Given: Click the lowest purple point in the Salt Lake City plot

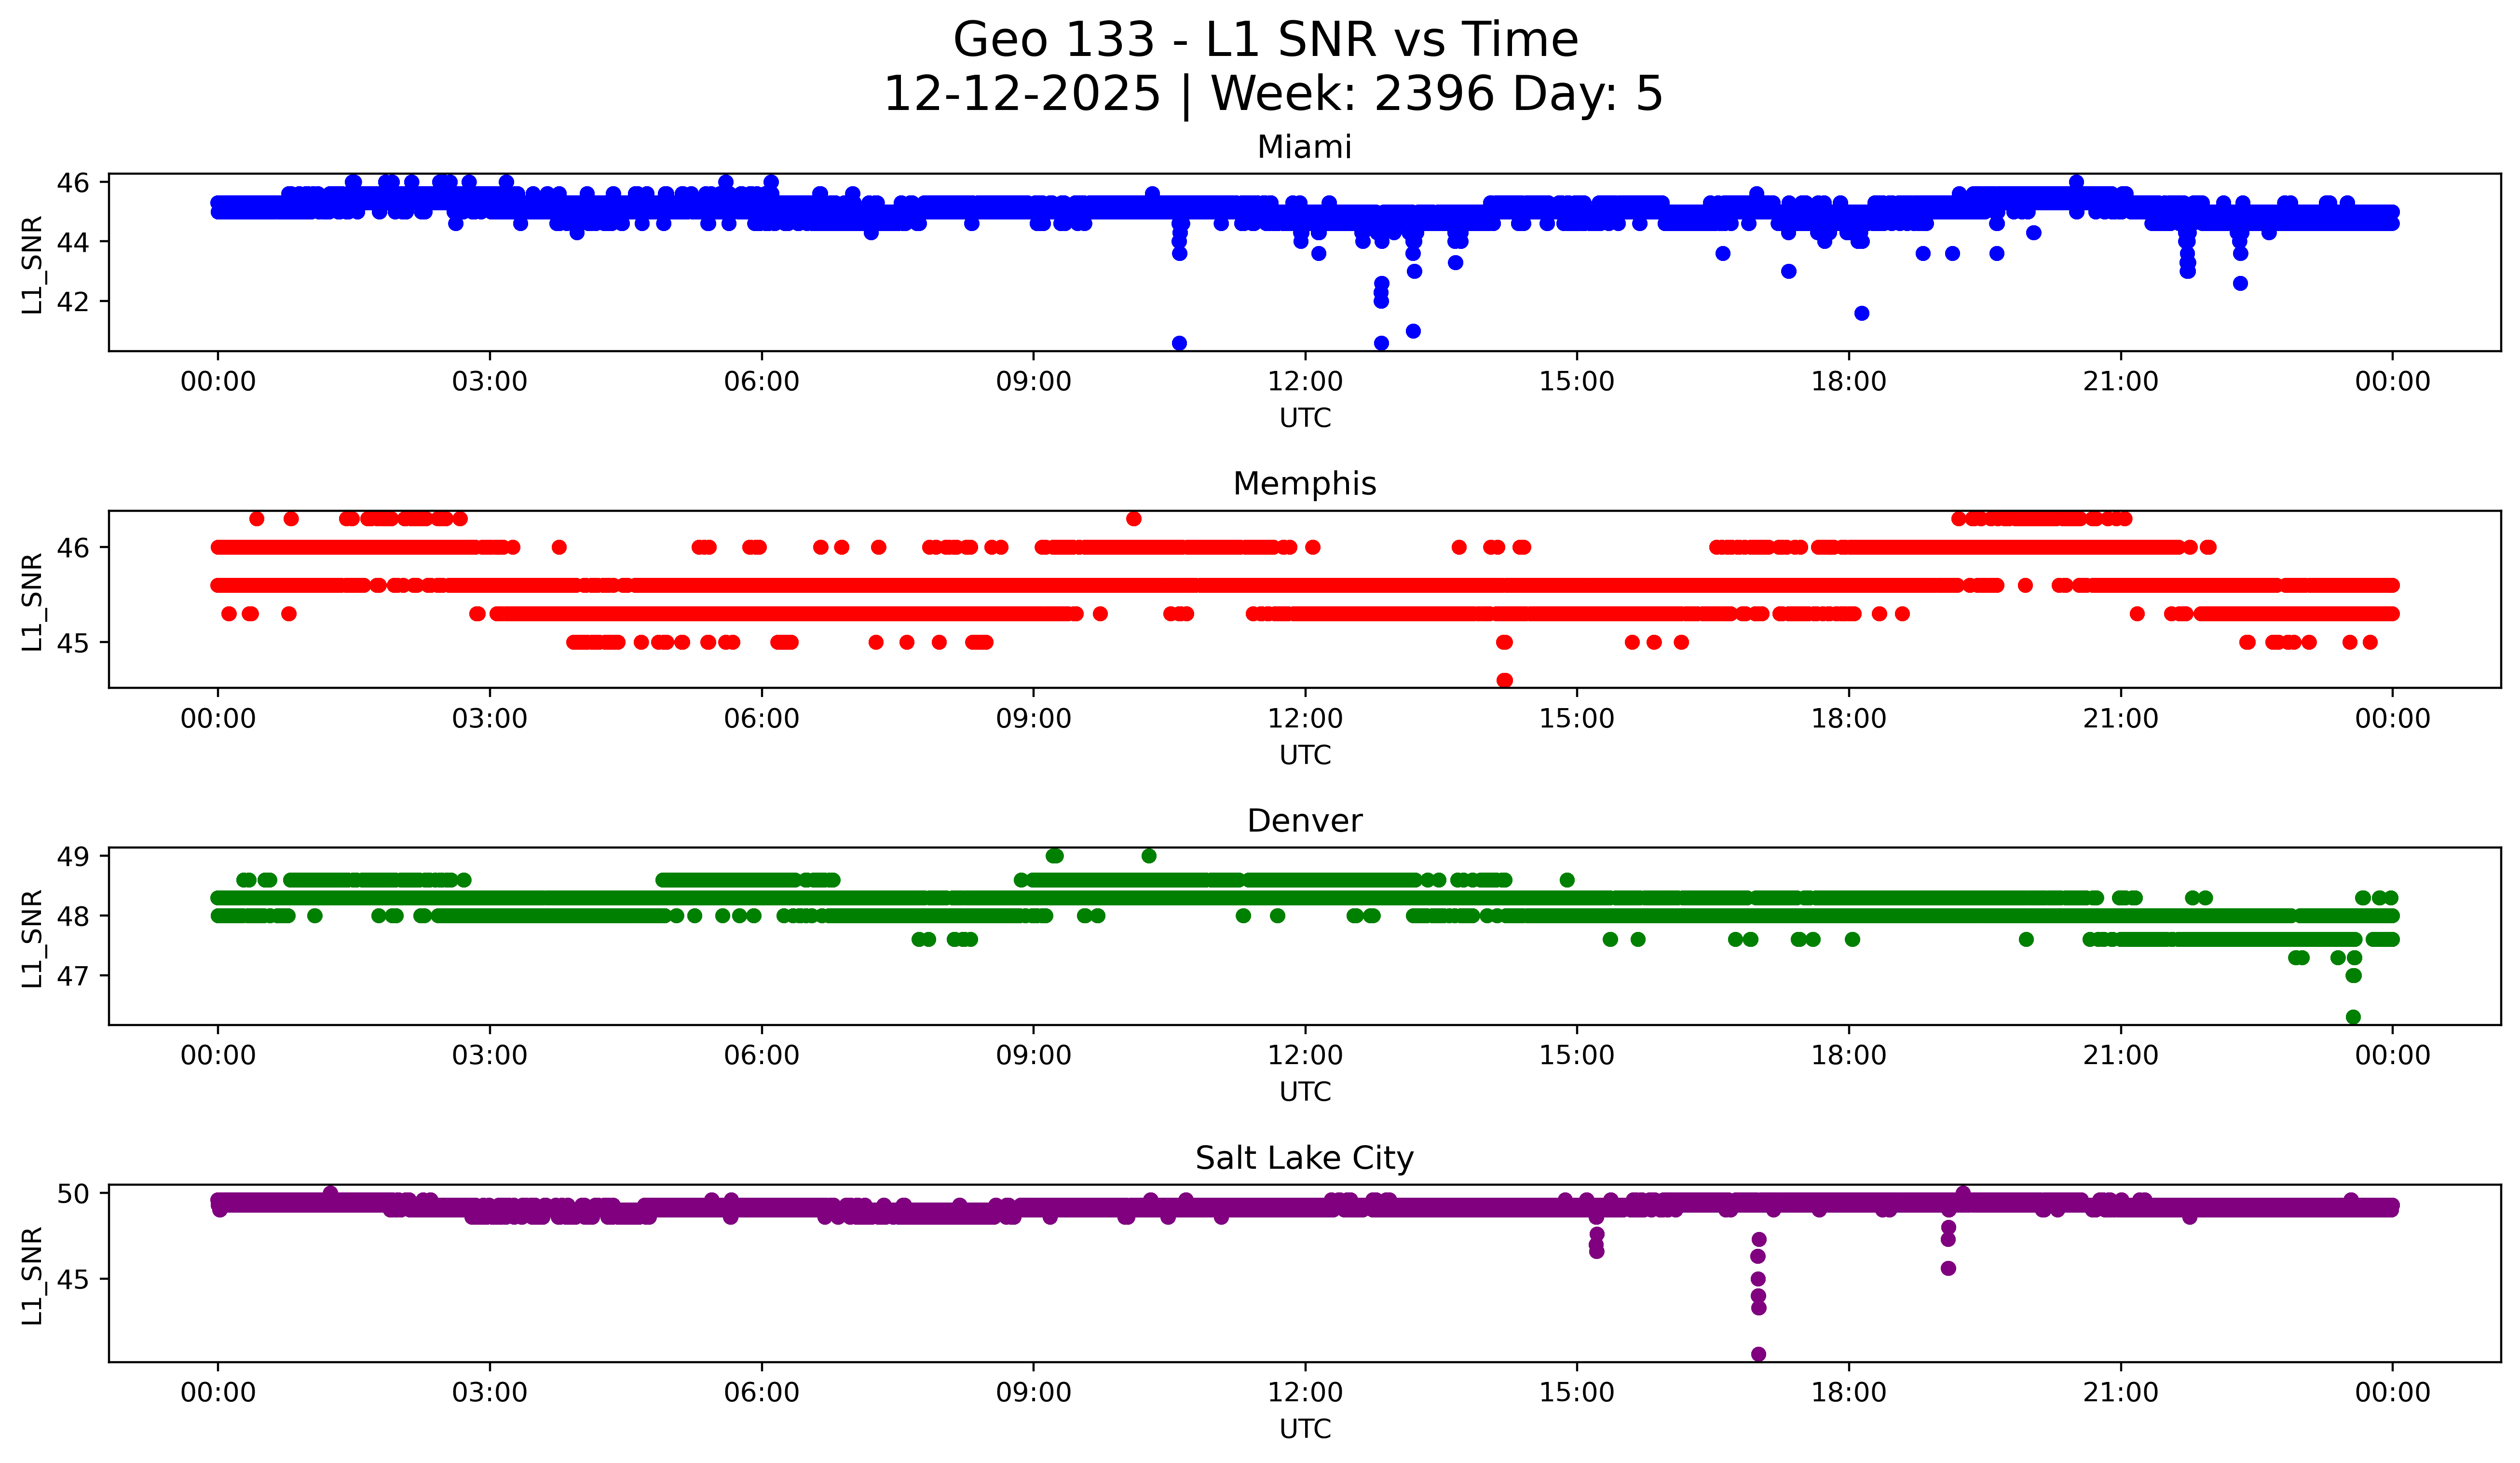Looking at the screenshot, I should tap(1758, 1354).
